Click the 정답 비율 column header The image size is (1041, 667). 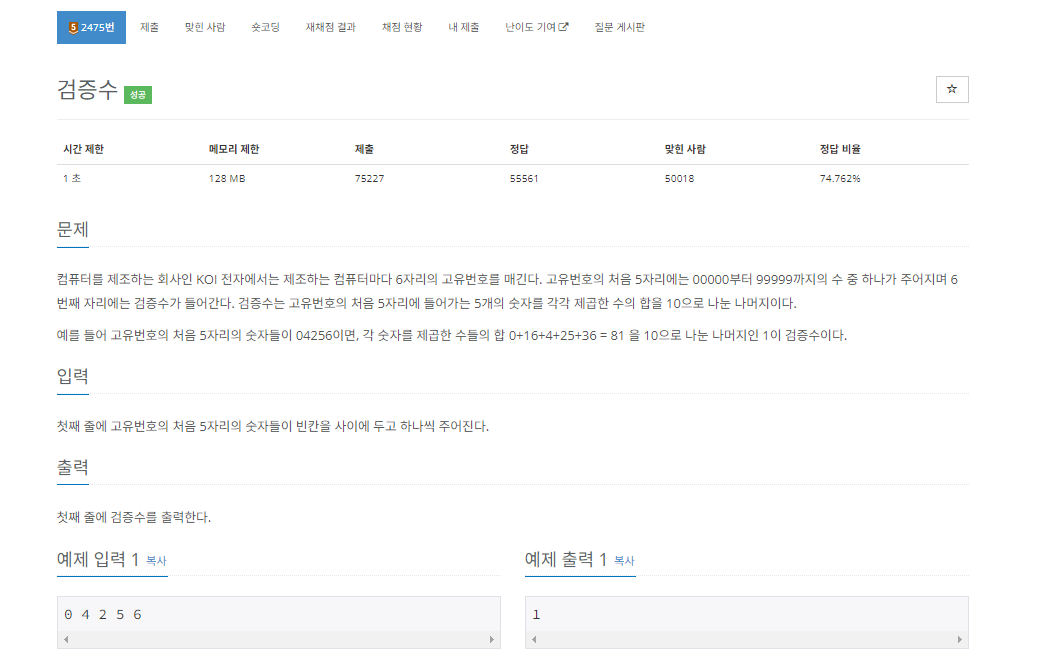point(840,149)
